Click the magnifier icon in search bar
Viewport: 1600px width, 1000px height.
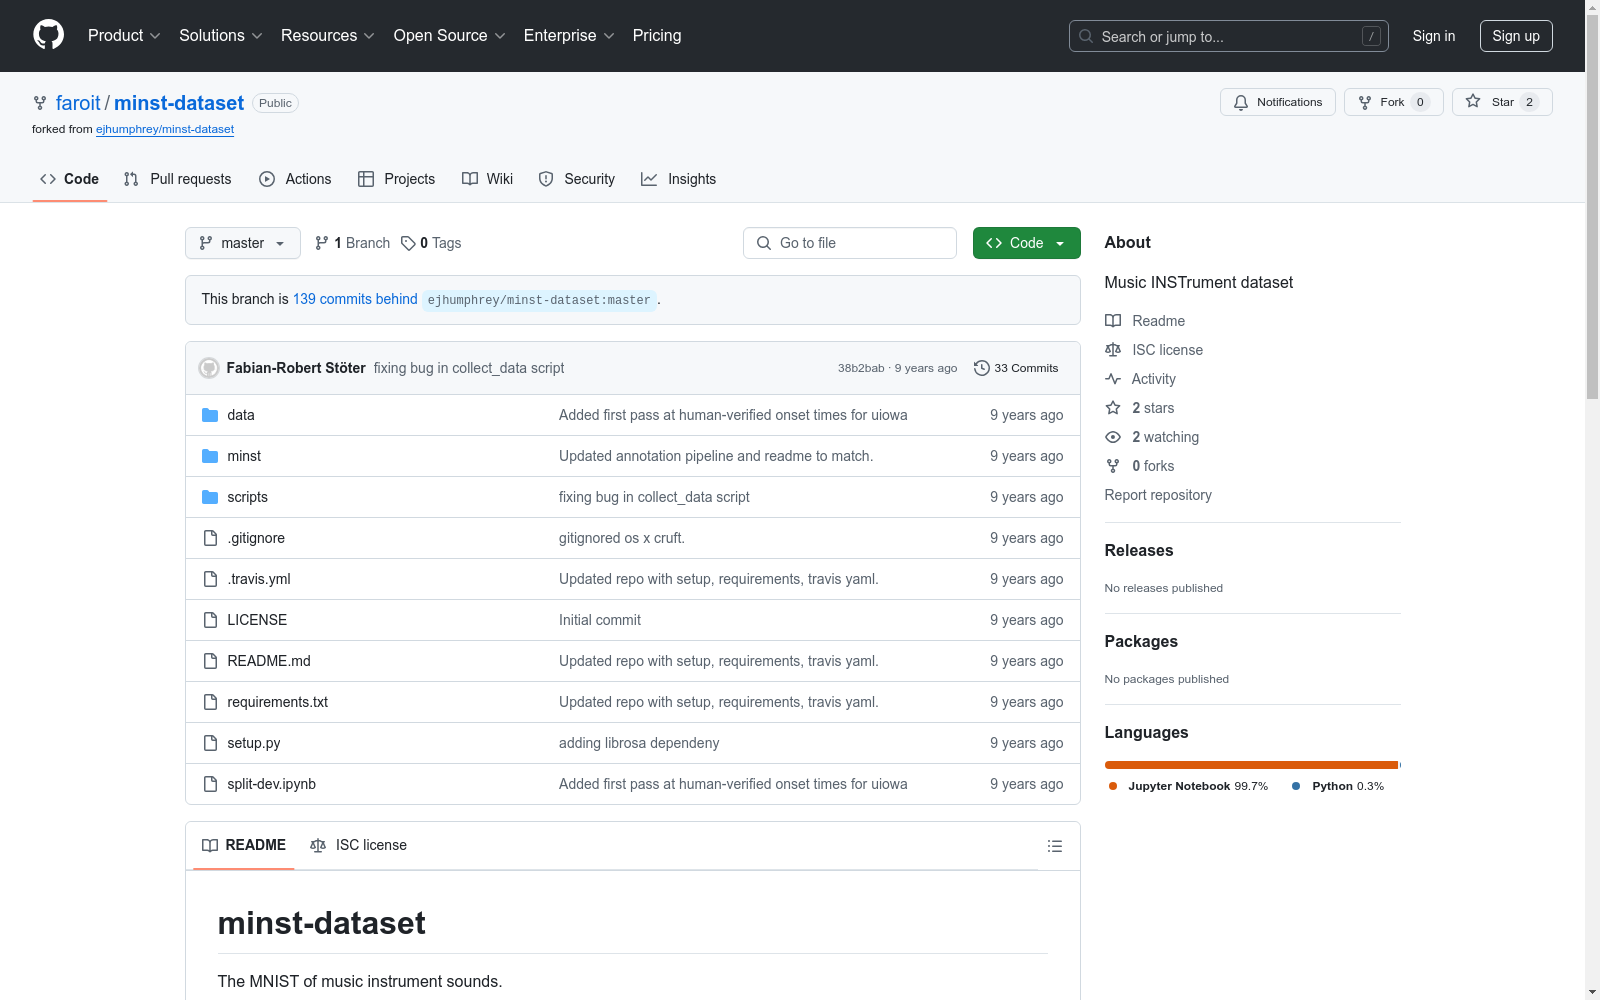coord(1086,36)
